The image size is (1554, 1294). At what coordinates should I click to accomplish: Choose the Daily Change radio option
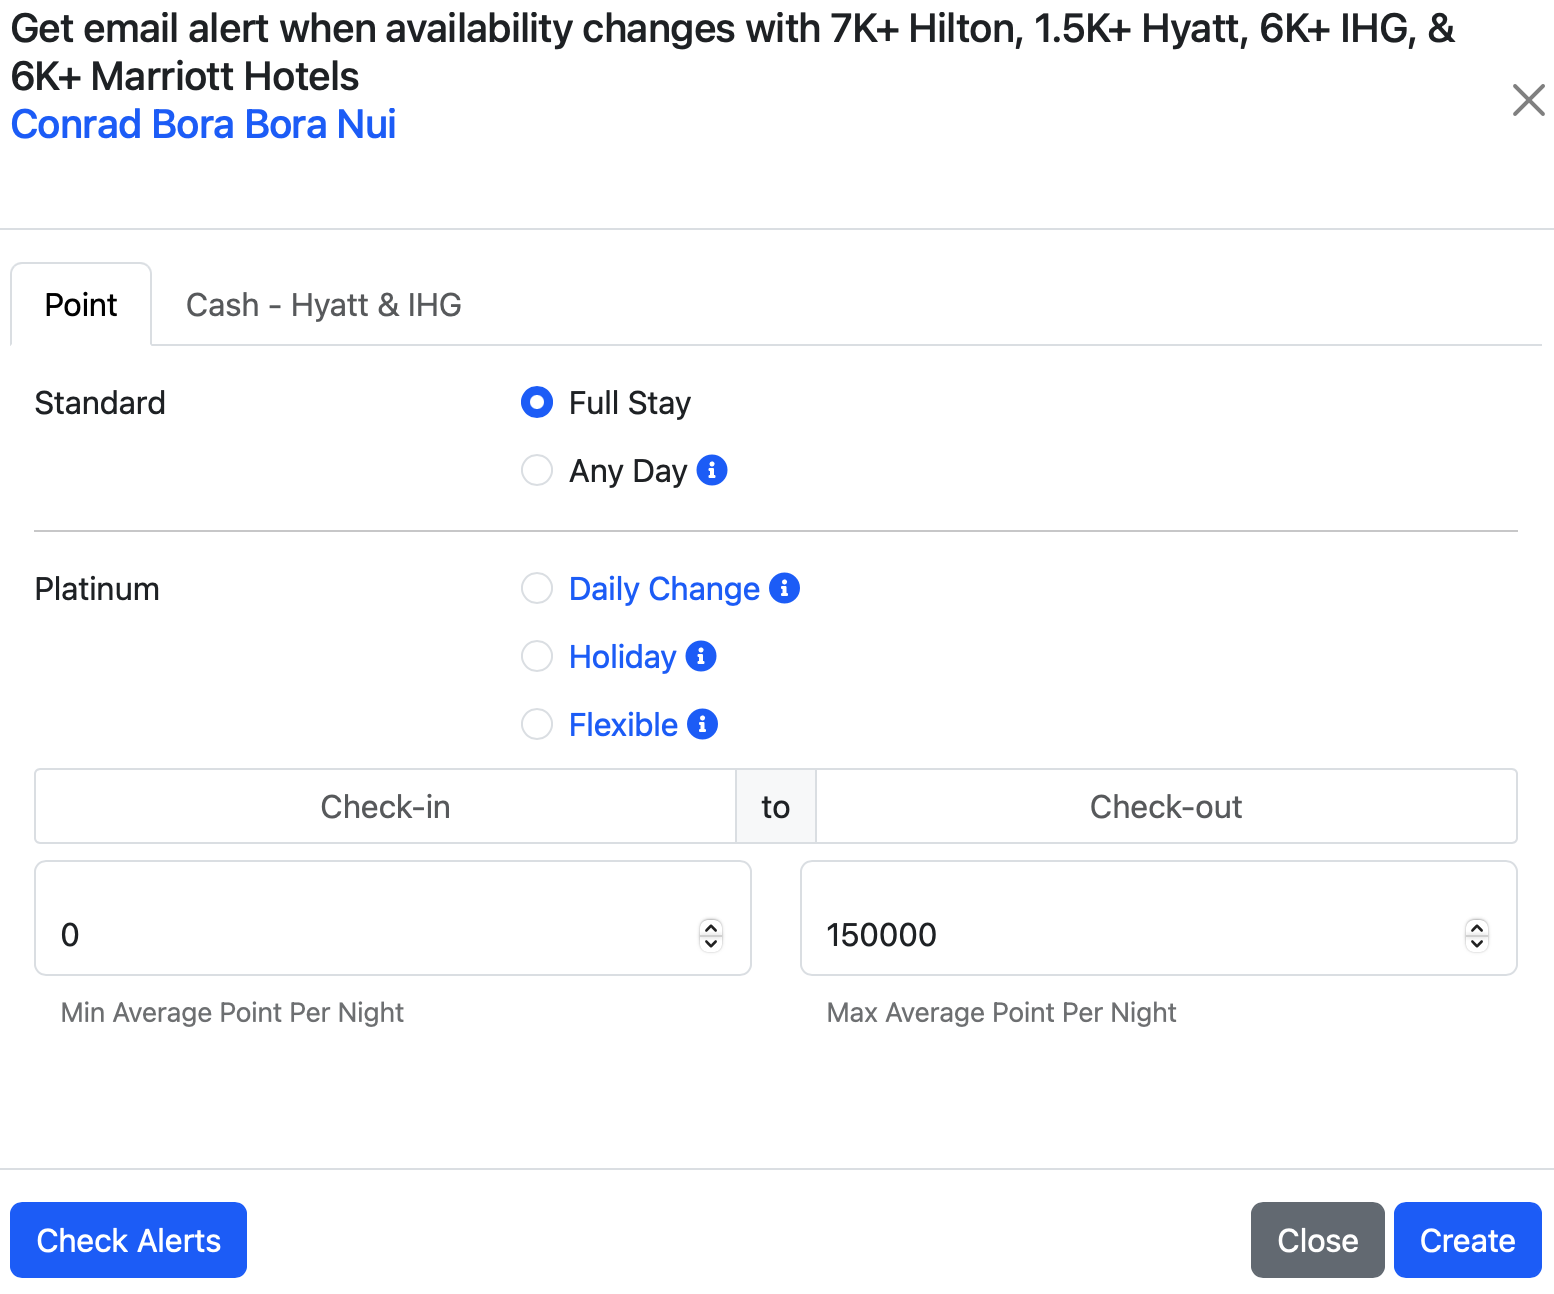tap(537, 588)
